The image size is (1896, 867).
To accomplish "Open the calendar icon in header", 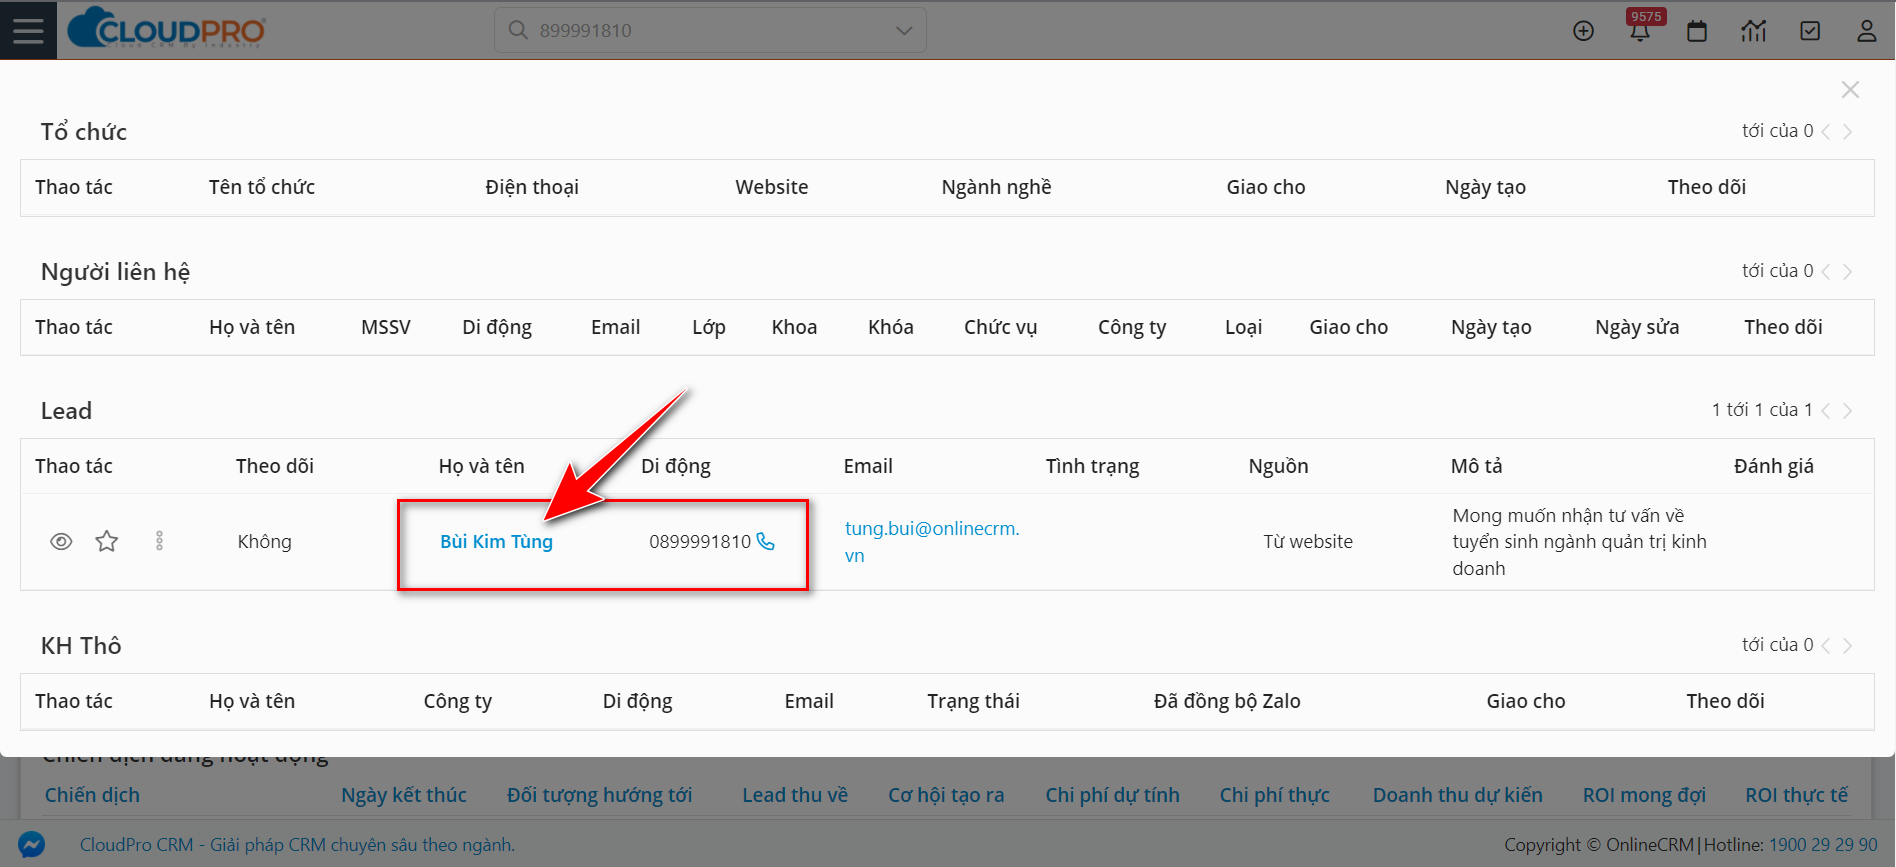I will pyautogui.click(x=1697, y=31).
